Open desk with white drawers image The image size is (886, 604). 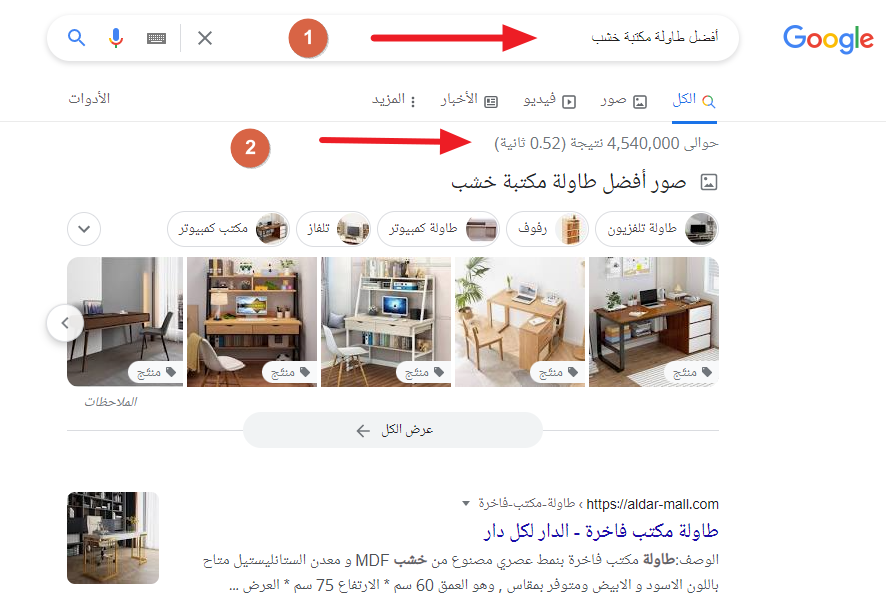(654, 321)
